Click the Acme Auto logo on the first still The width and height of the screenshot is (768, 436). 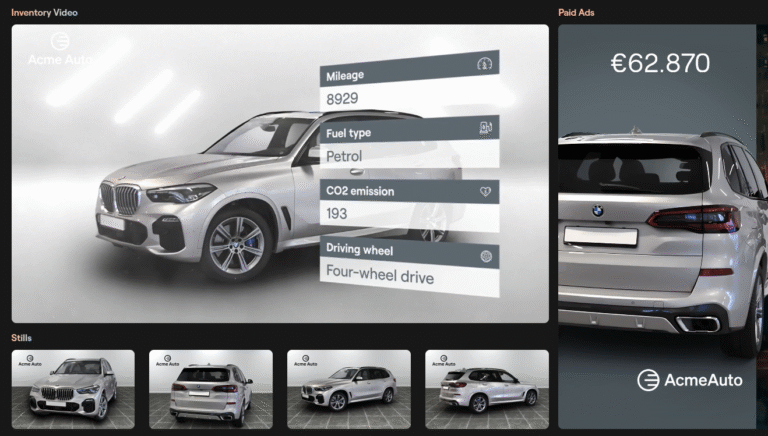[43, 364]
